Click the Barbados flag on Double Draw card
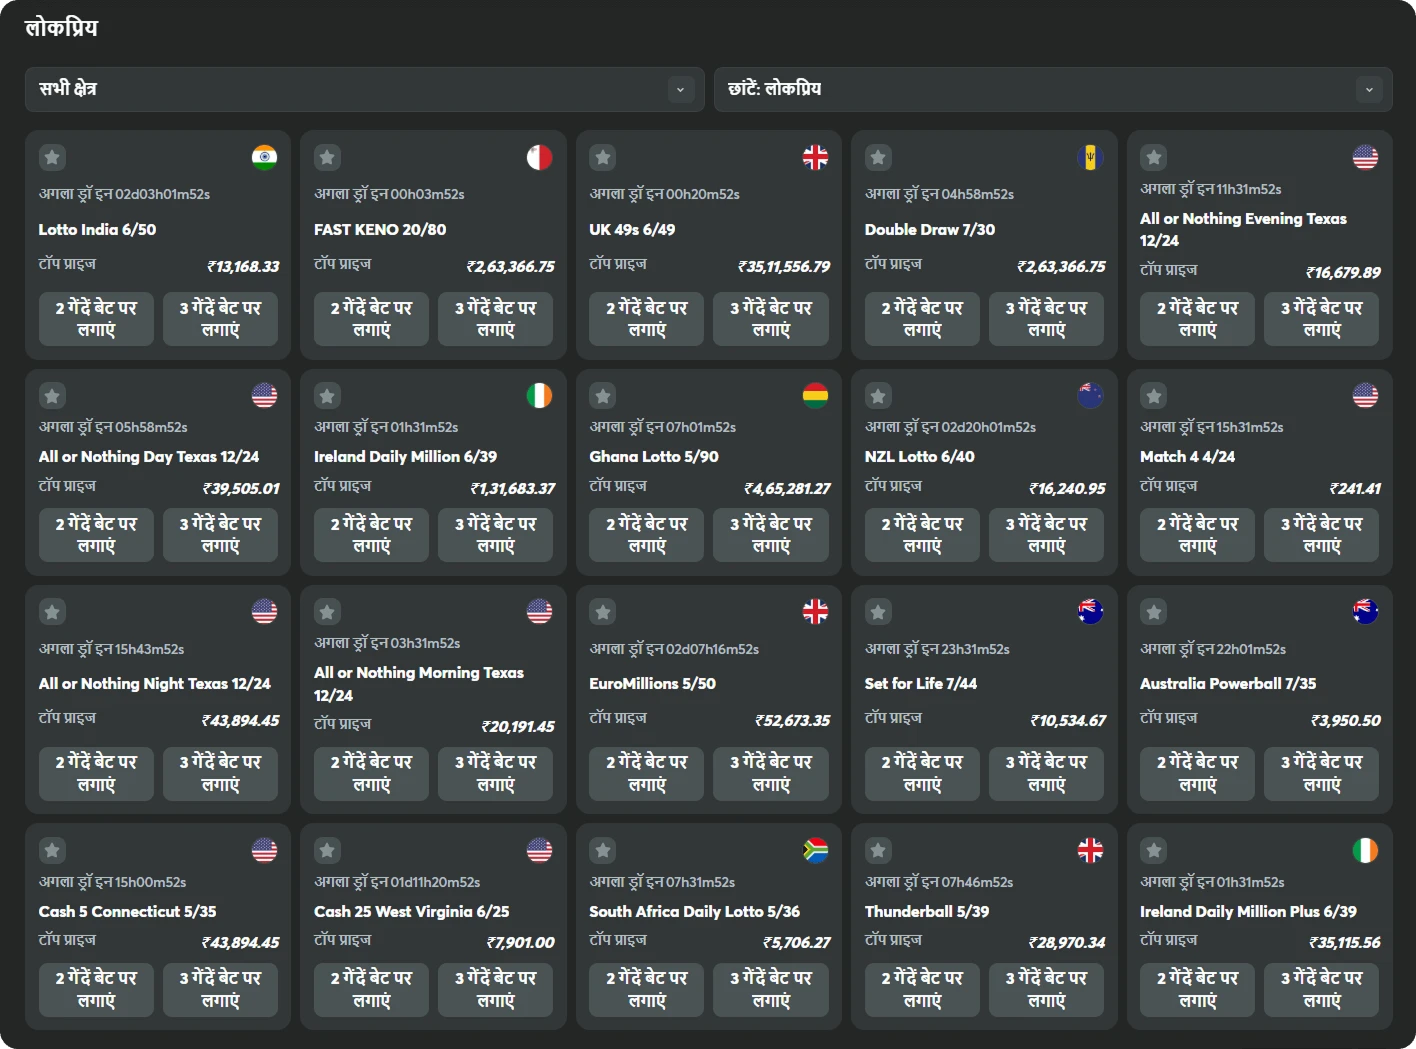Image resolution: width=1416 pixels, height=1049 pixels. coord(1090,157)
